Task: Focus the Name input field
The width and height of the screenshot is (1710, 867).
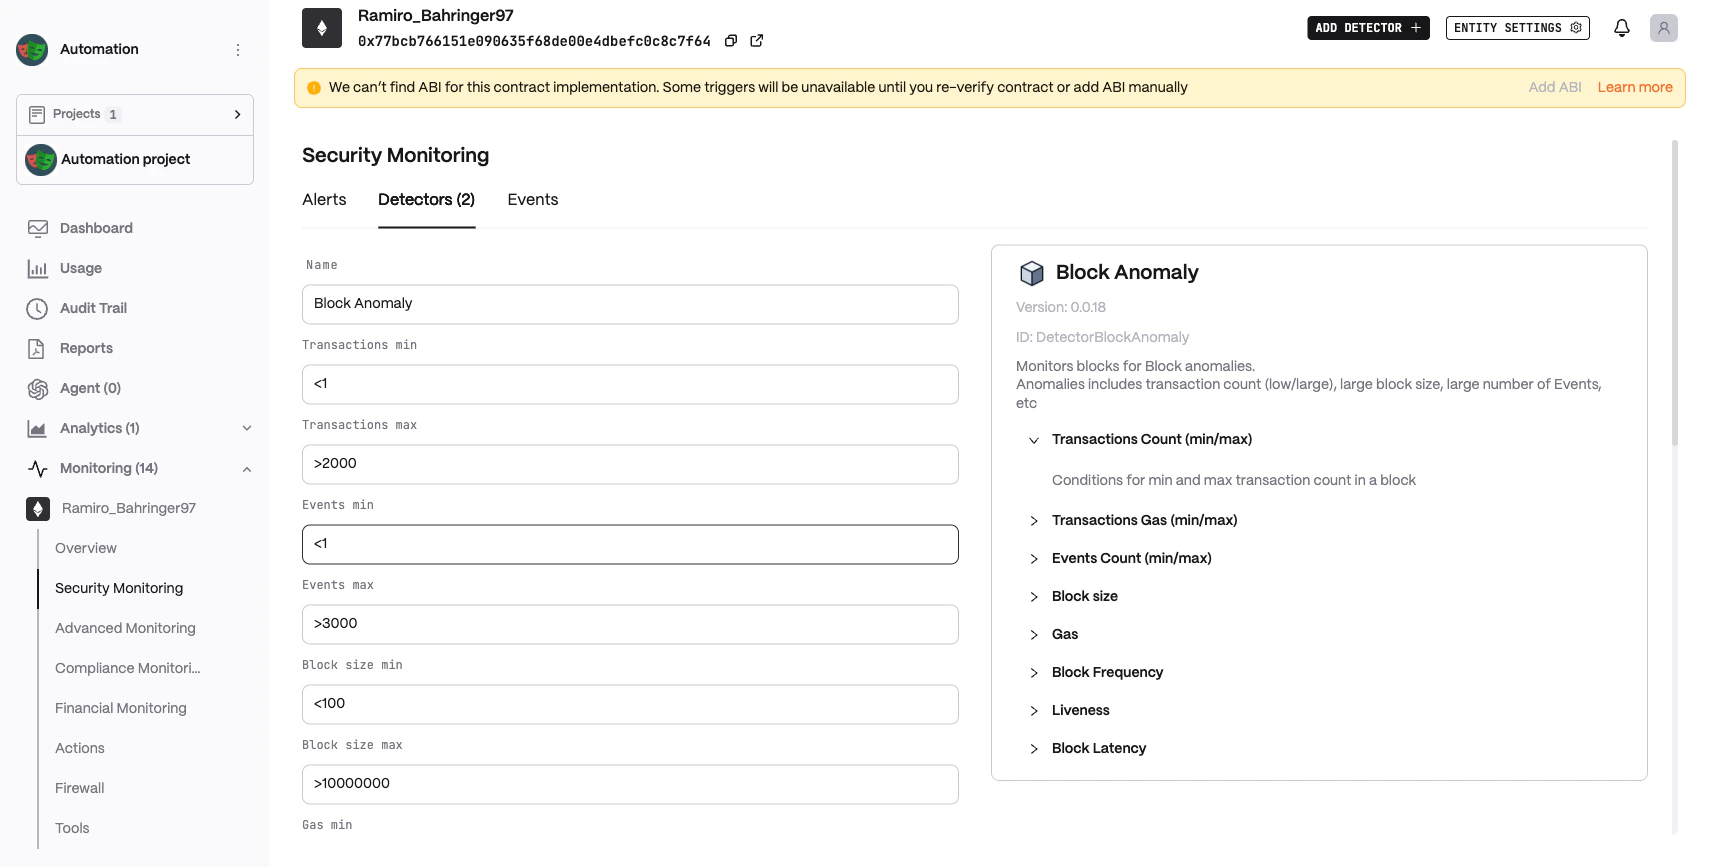Action: (630, 304)
